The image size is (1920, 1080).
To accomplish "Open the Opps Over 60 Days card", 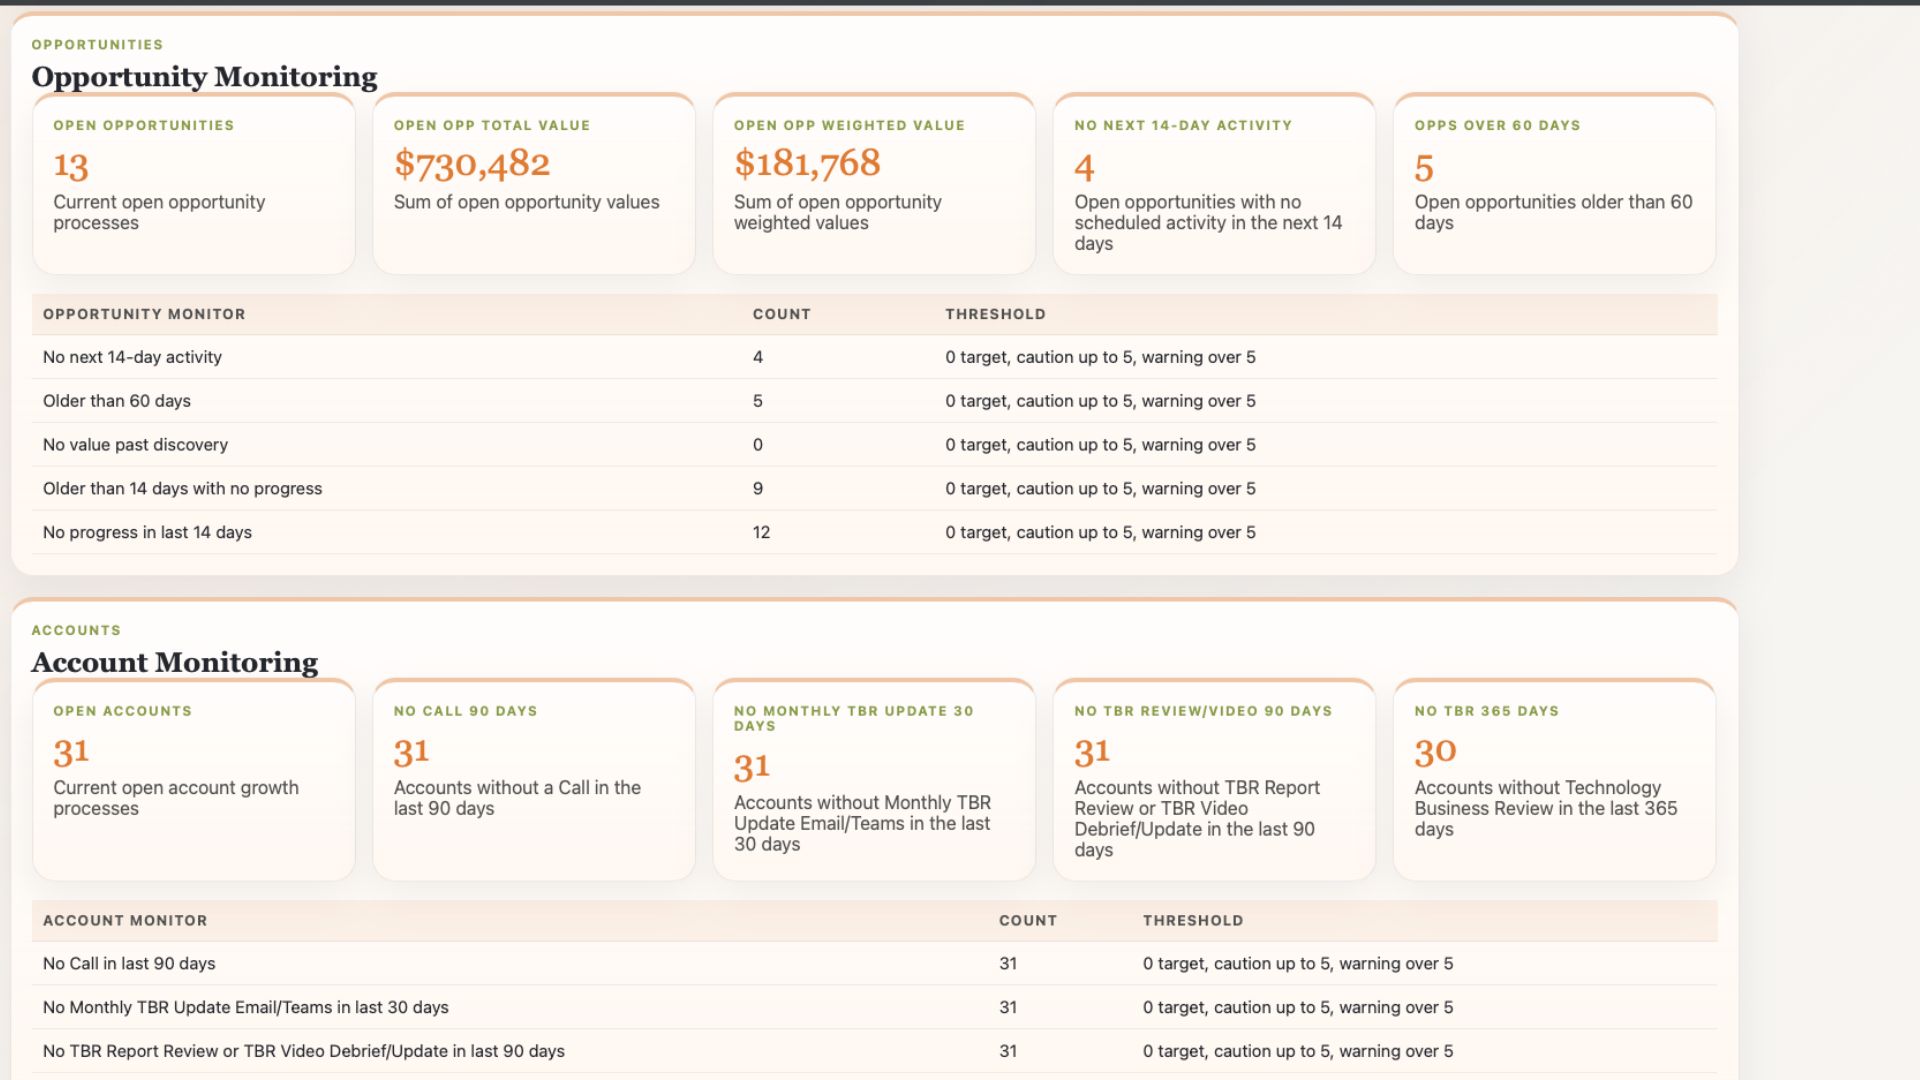I will 1554,184.
